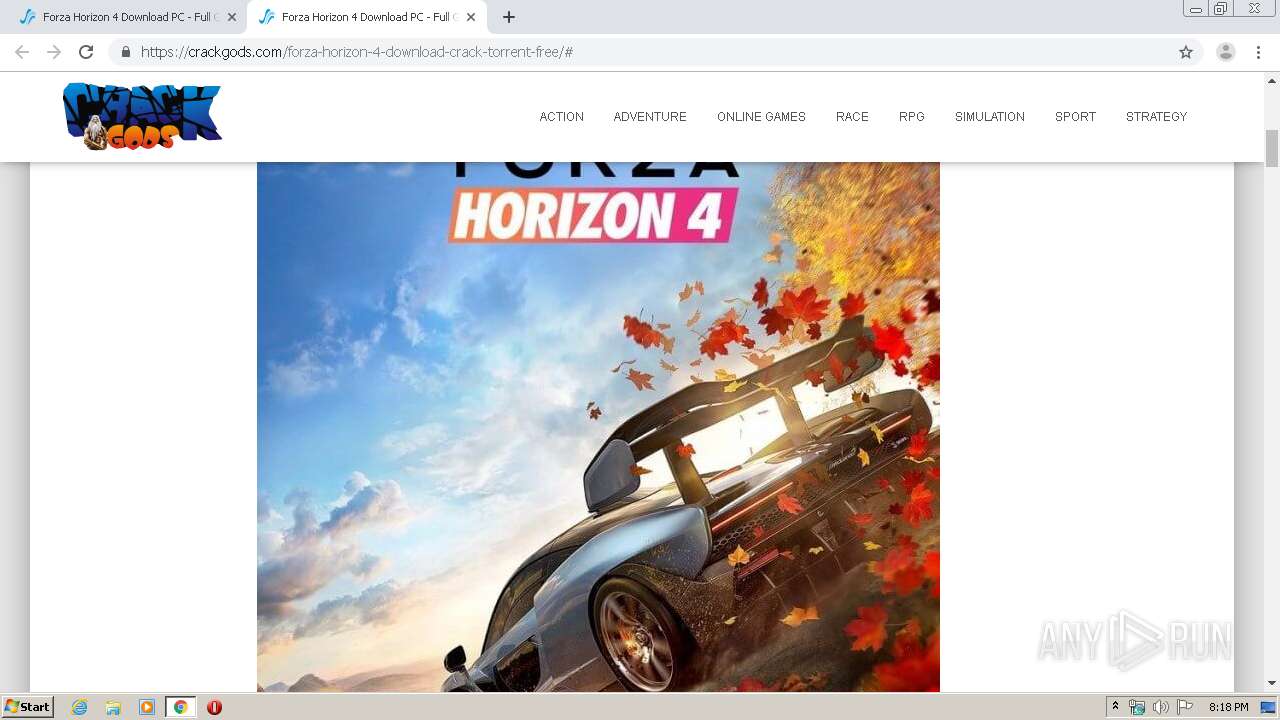Open Windows Media Player in taskbar
Image resolution: width=1280 pixels, height=720 pixels.
point(147,707)
